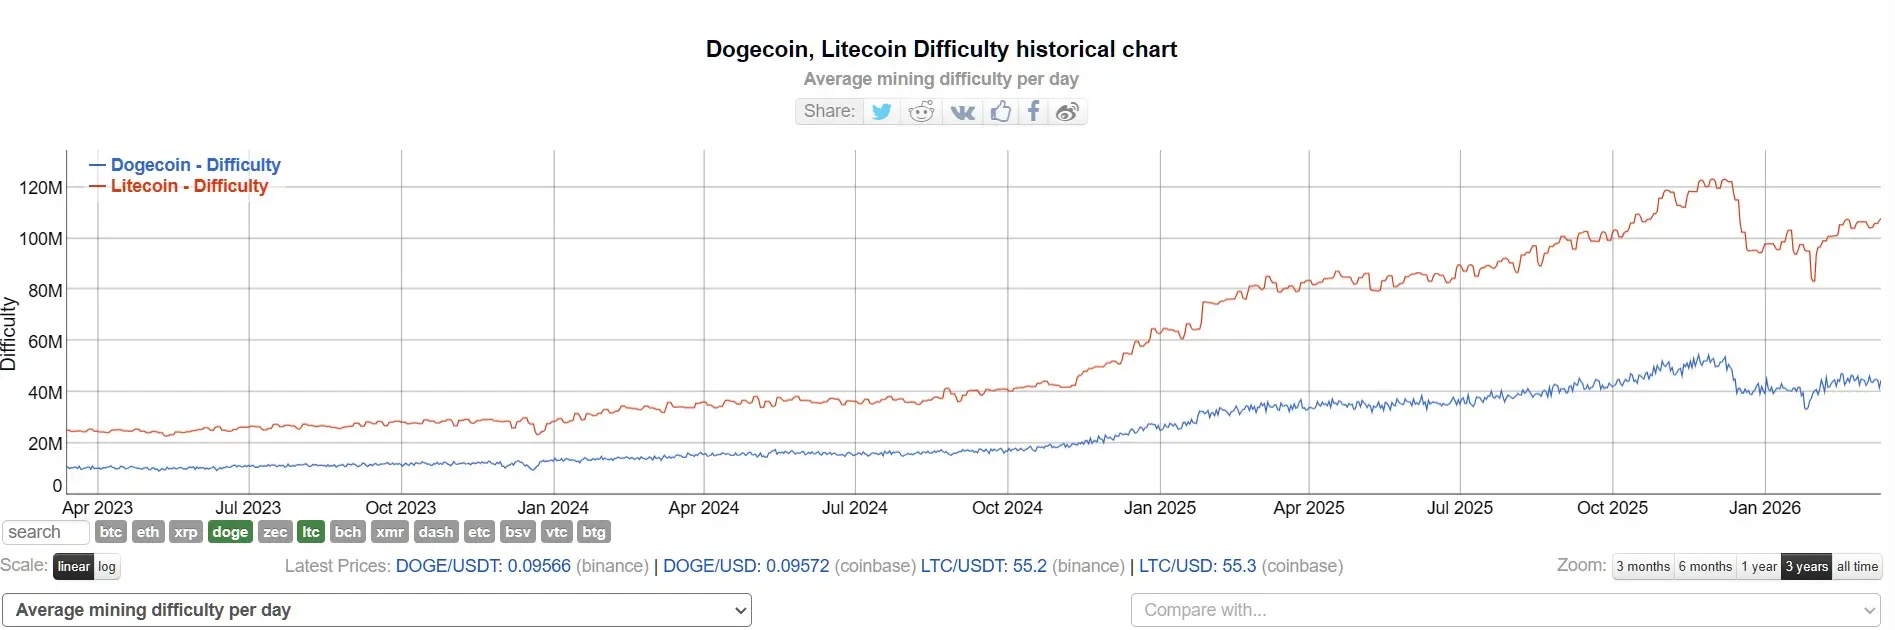The height and width of the screenshot is (630, 1895).
Task: Open DOGE/USDT binance price link
Action: click(483, 566)
